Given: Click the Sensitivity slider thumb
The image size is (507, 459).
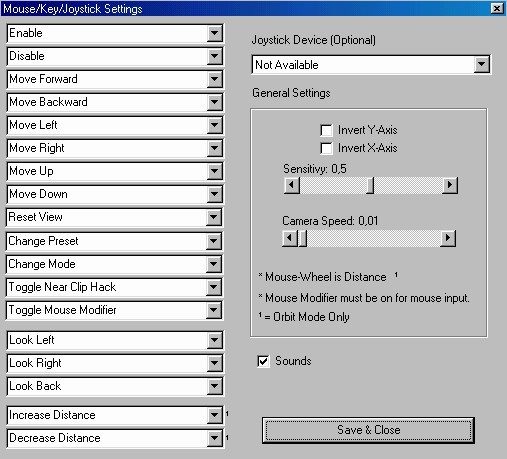Looking at the screenshot, I should [x=370, y=185].
